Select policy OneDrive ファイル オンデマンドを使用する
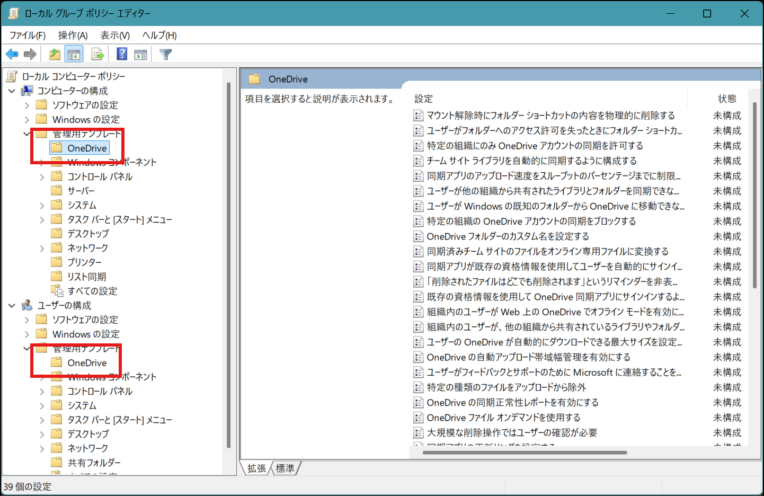 click(503, 418)
